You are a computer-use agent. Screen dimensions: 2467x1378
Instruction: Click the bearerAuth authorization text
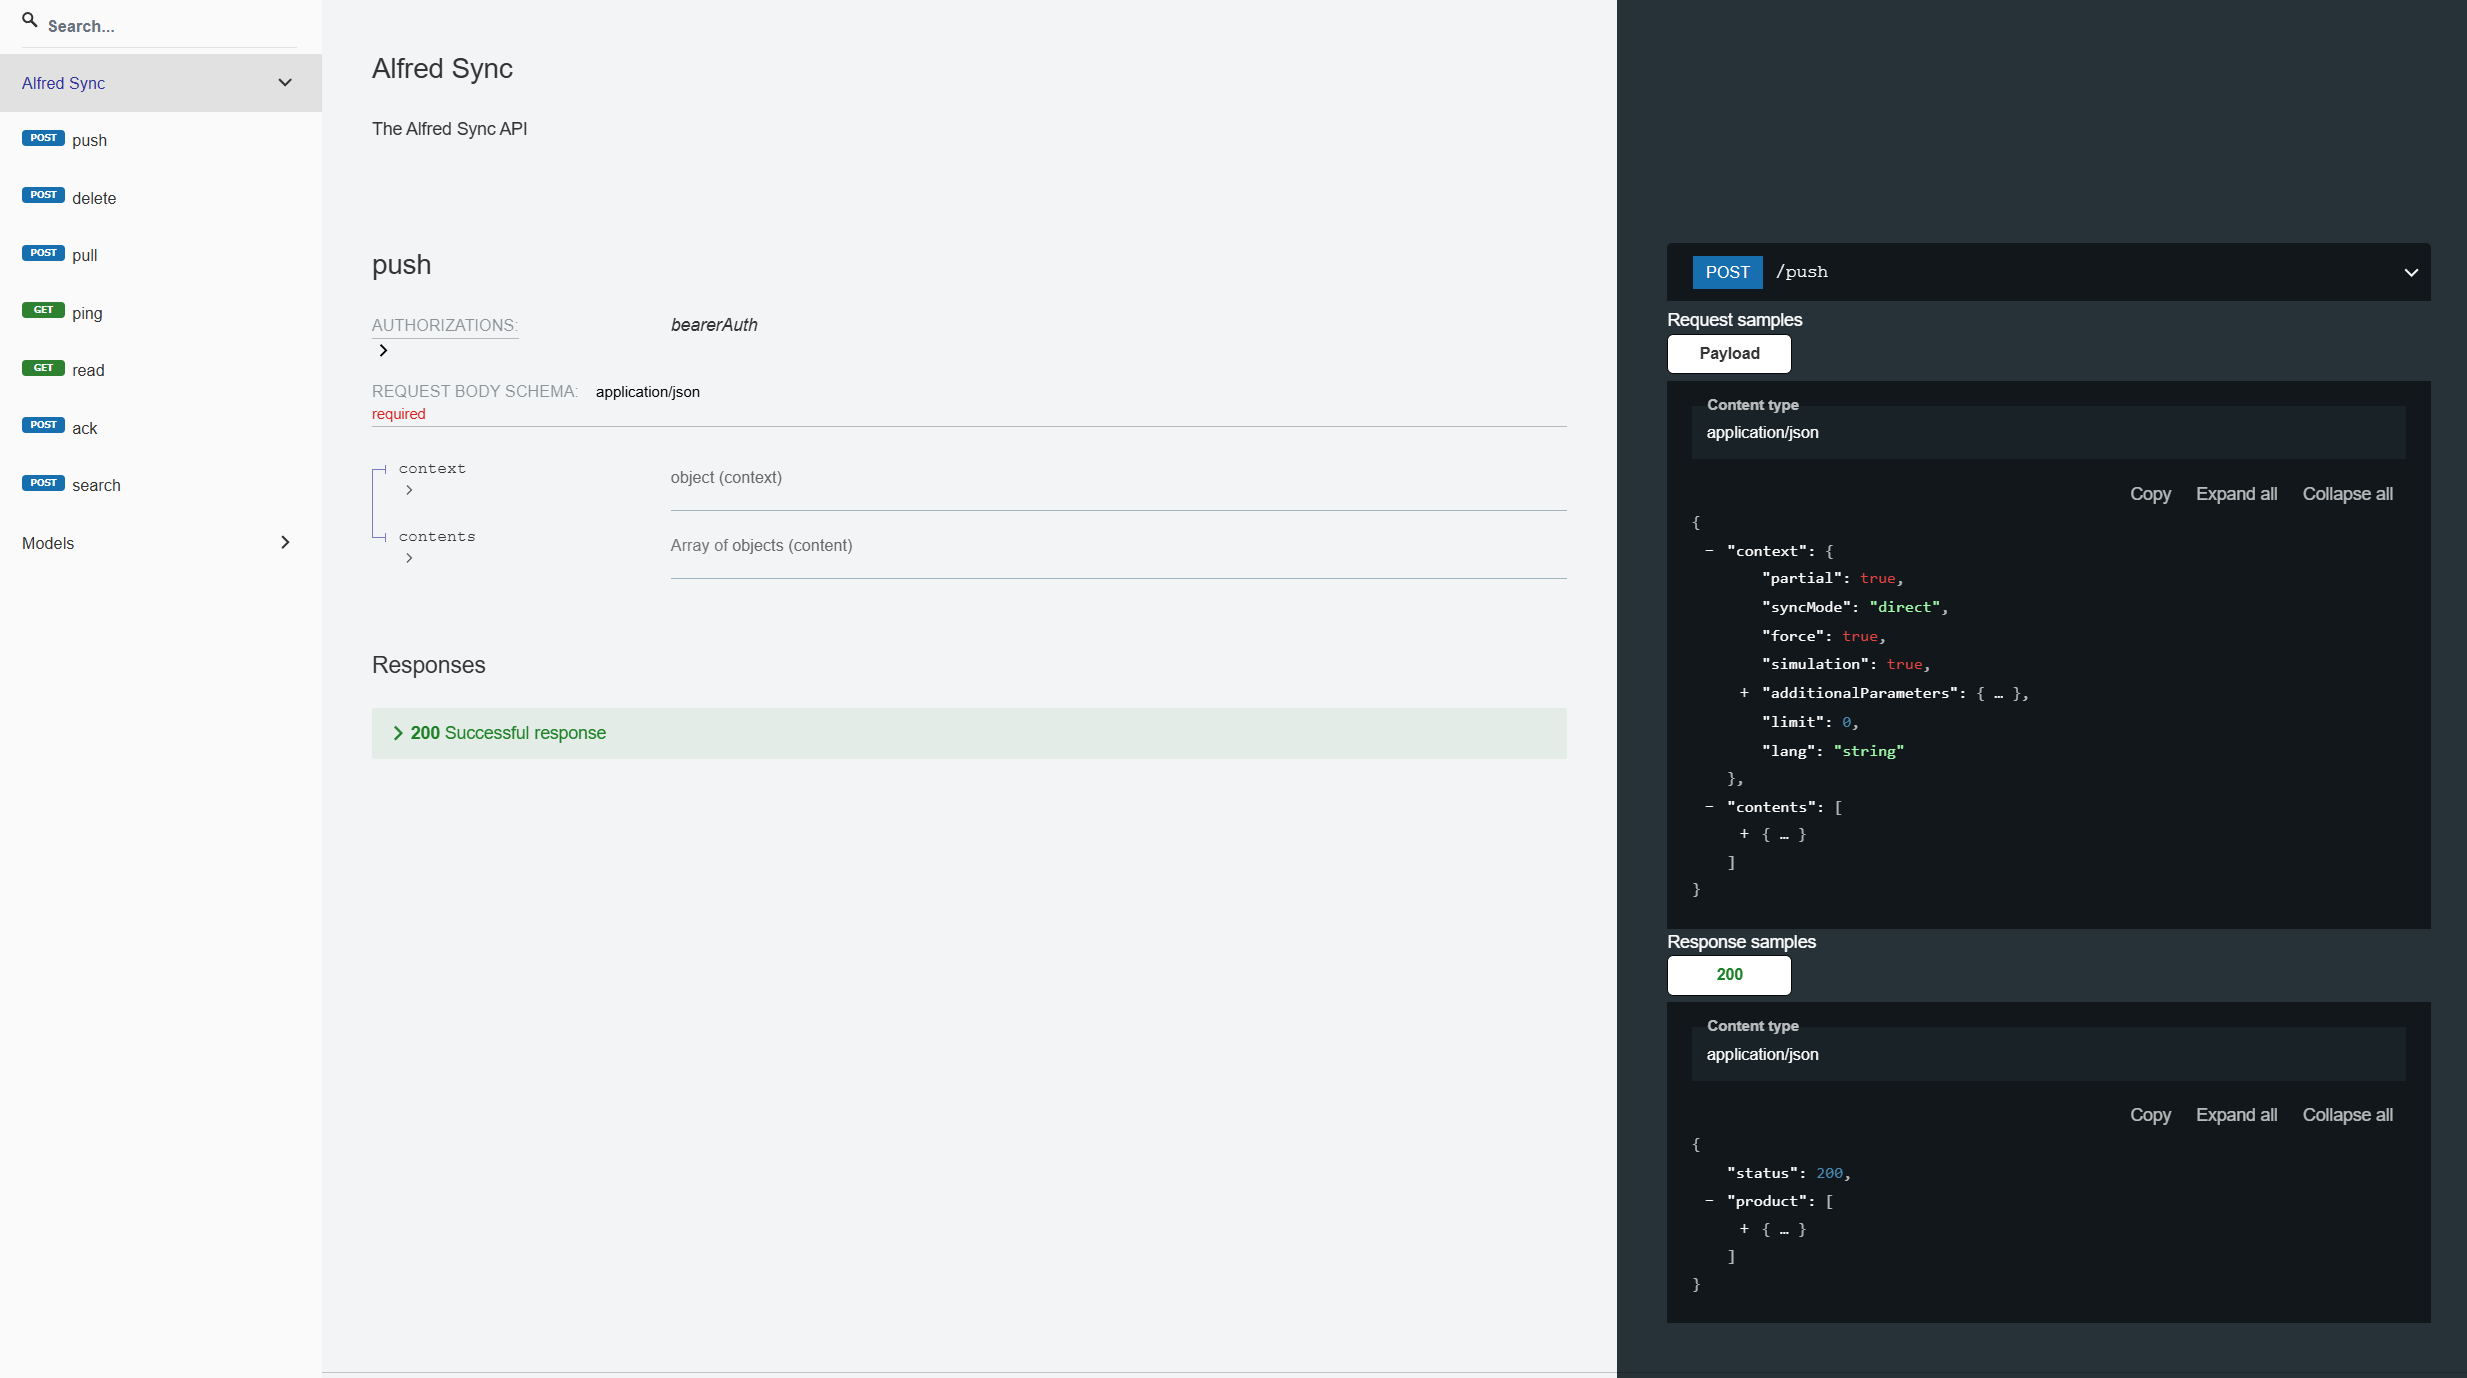tap(714, 325)
